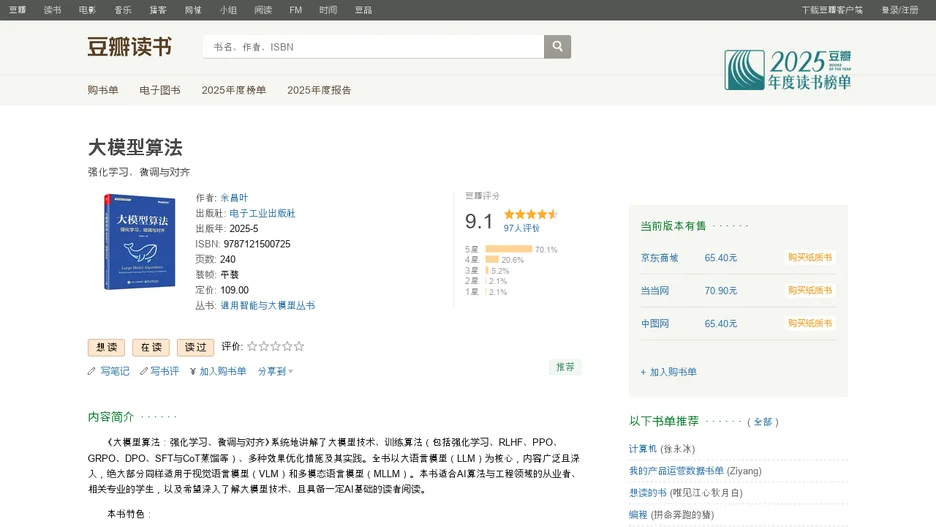Click the yen icon before 加入购书单
The image size is (936, 527).
point(193,371)
